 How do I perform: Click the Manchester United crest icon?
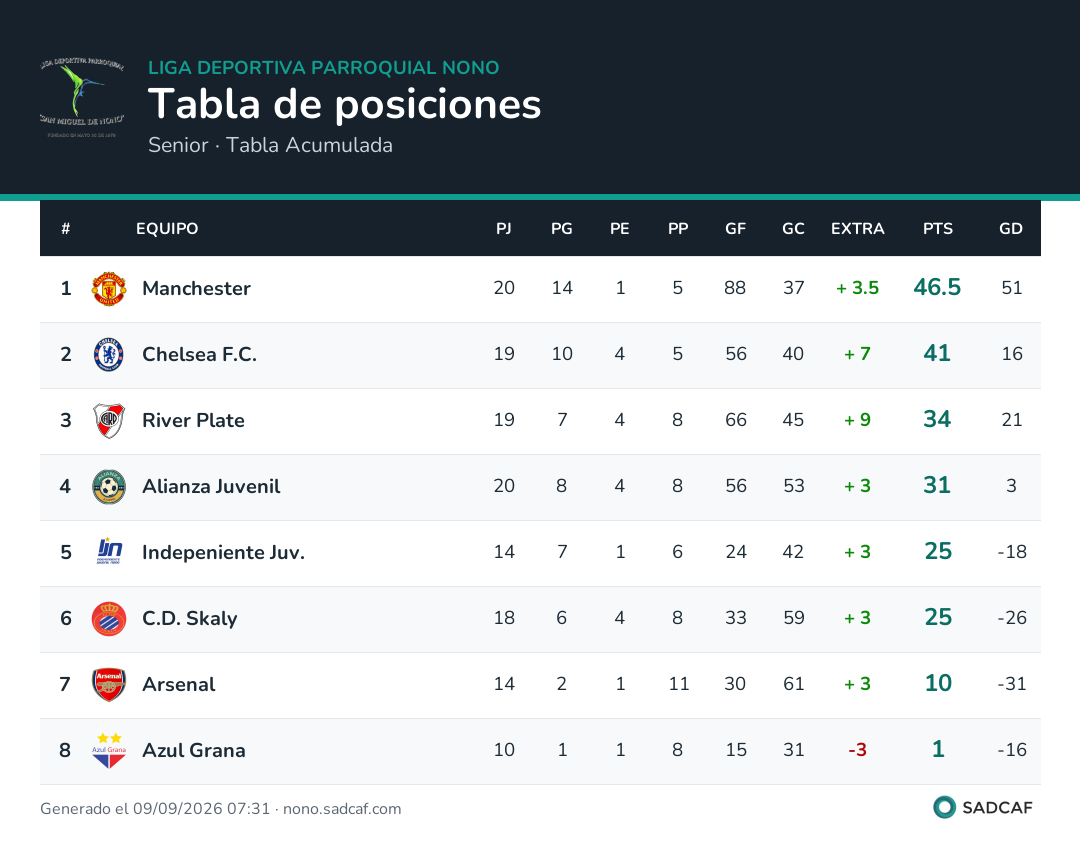[x=109, y=289]
